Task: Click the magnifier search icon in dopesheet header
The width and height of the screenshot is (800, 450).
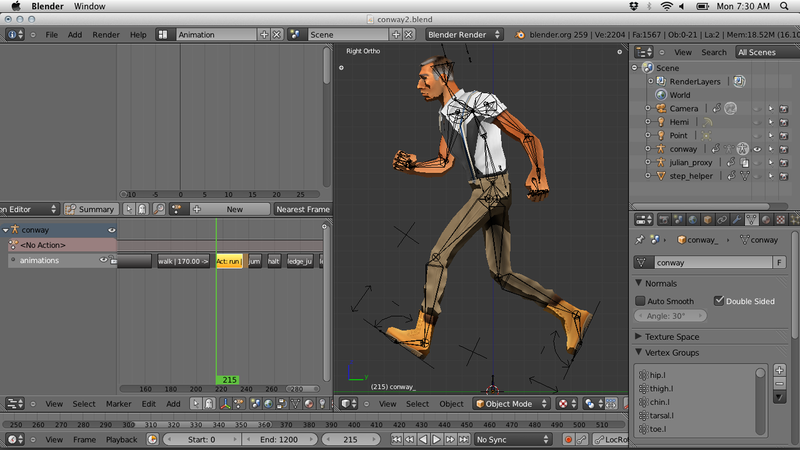Action: 159,209
